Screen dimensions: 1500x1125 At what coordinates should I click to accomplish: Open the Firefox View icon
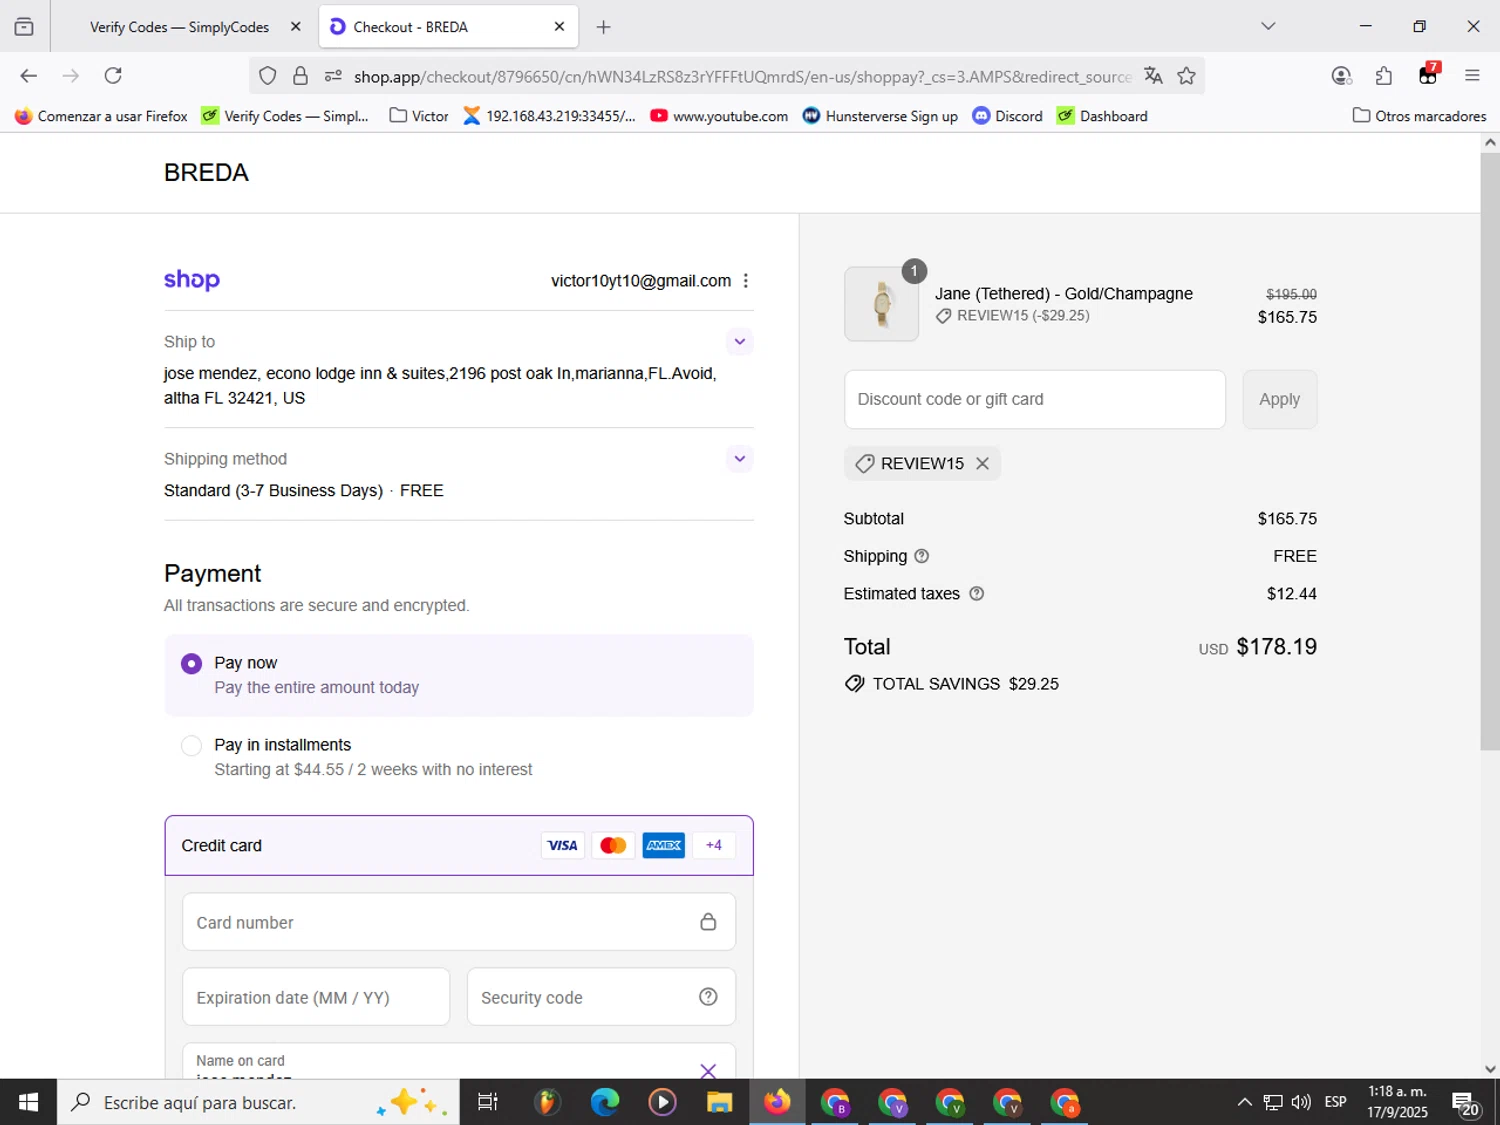point(24,27)
